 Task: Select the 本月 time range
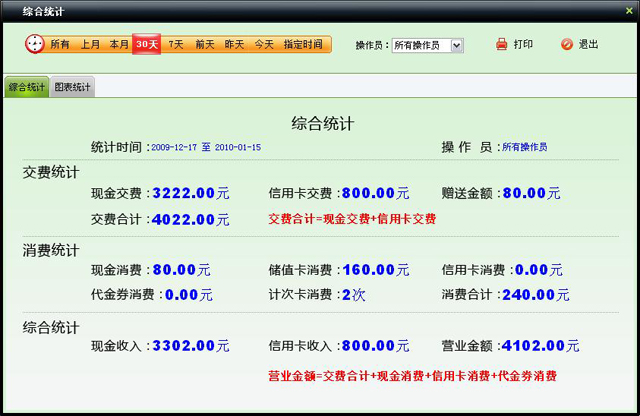pyautogui.click(x=119, y=45)
